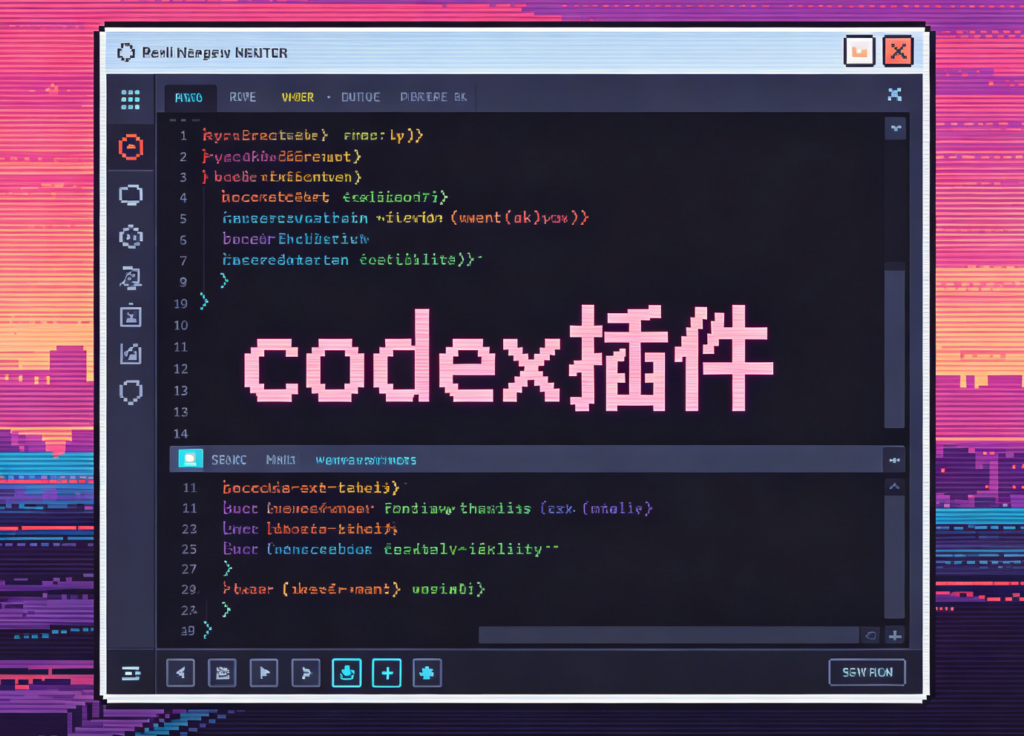Click line number 14 in upper editor

pos(181,434)
